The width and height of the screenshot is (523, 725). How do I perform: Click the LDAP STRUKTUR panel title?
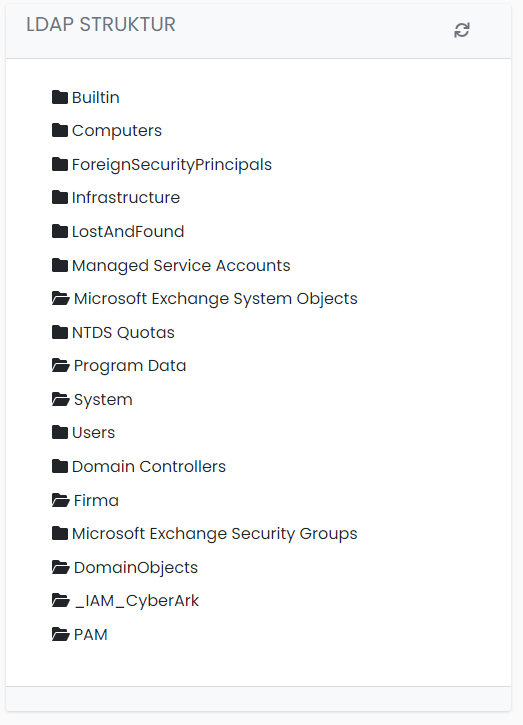[101, 25]
